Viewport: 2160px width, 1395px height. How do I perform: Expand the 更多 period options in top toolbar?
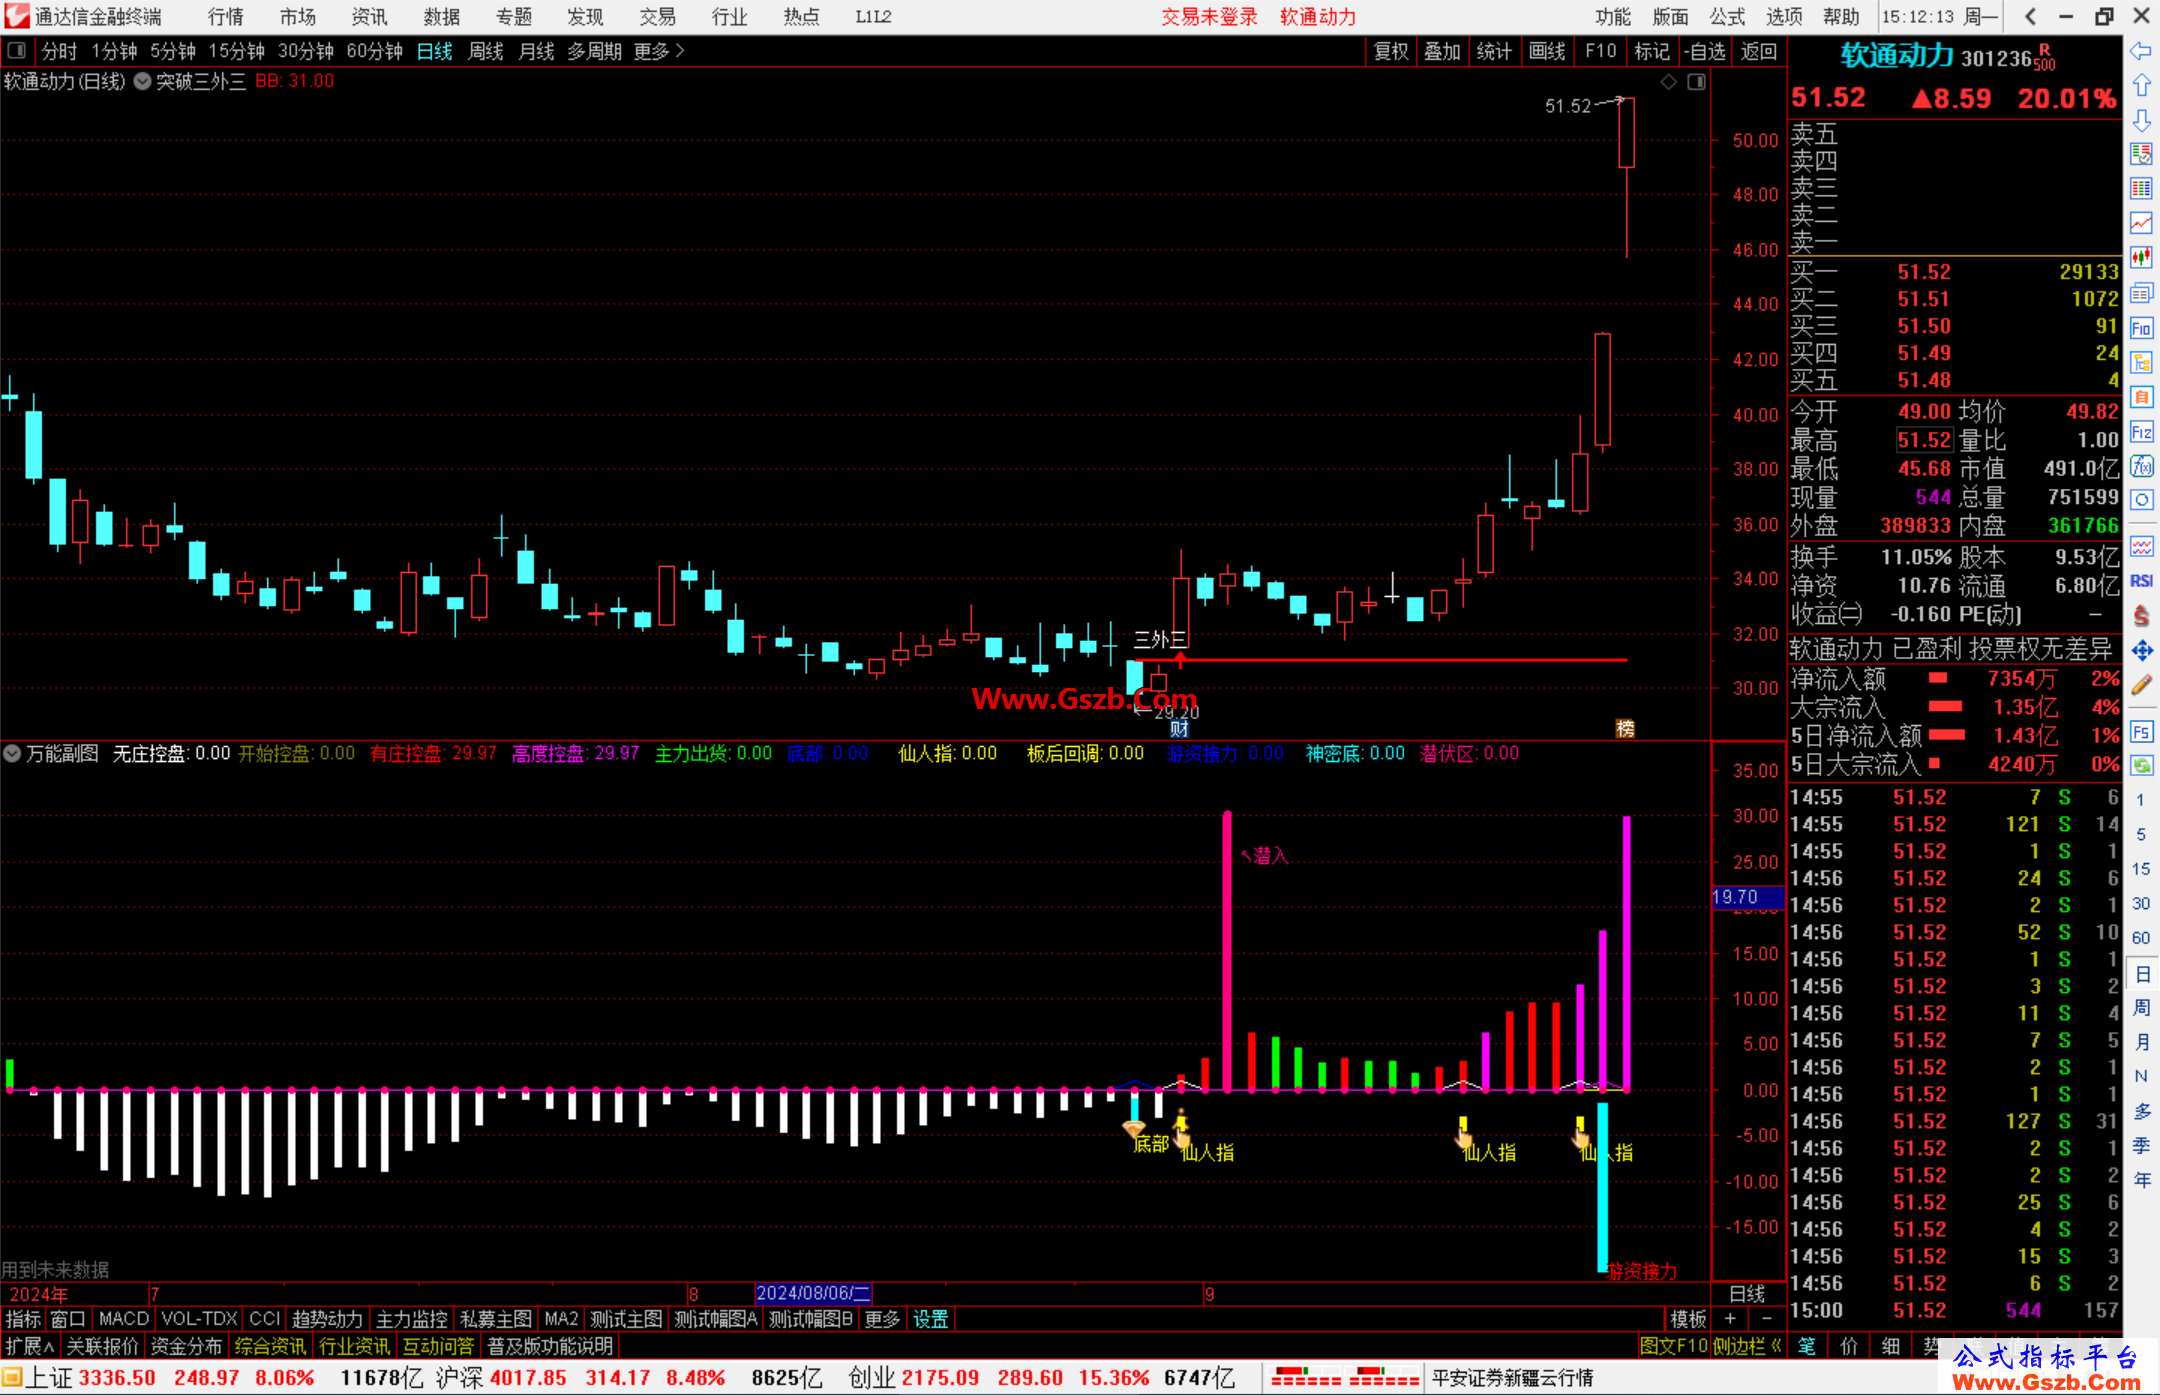click(x=659, y=51)
